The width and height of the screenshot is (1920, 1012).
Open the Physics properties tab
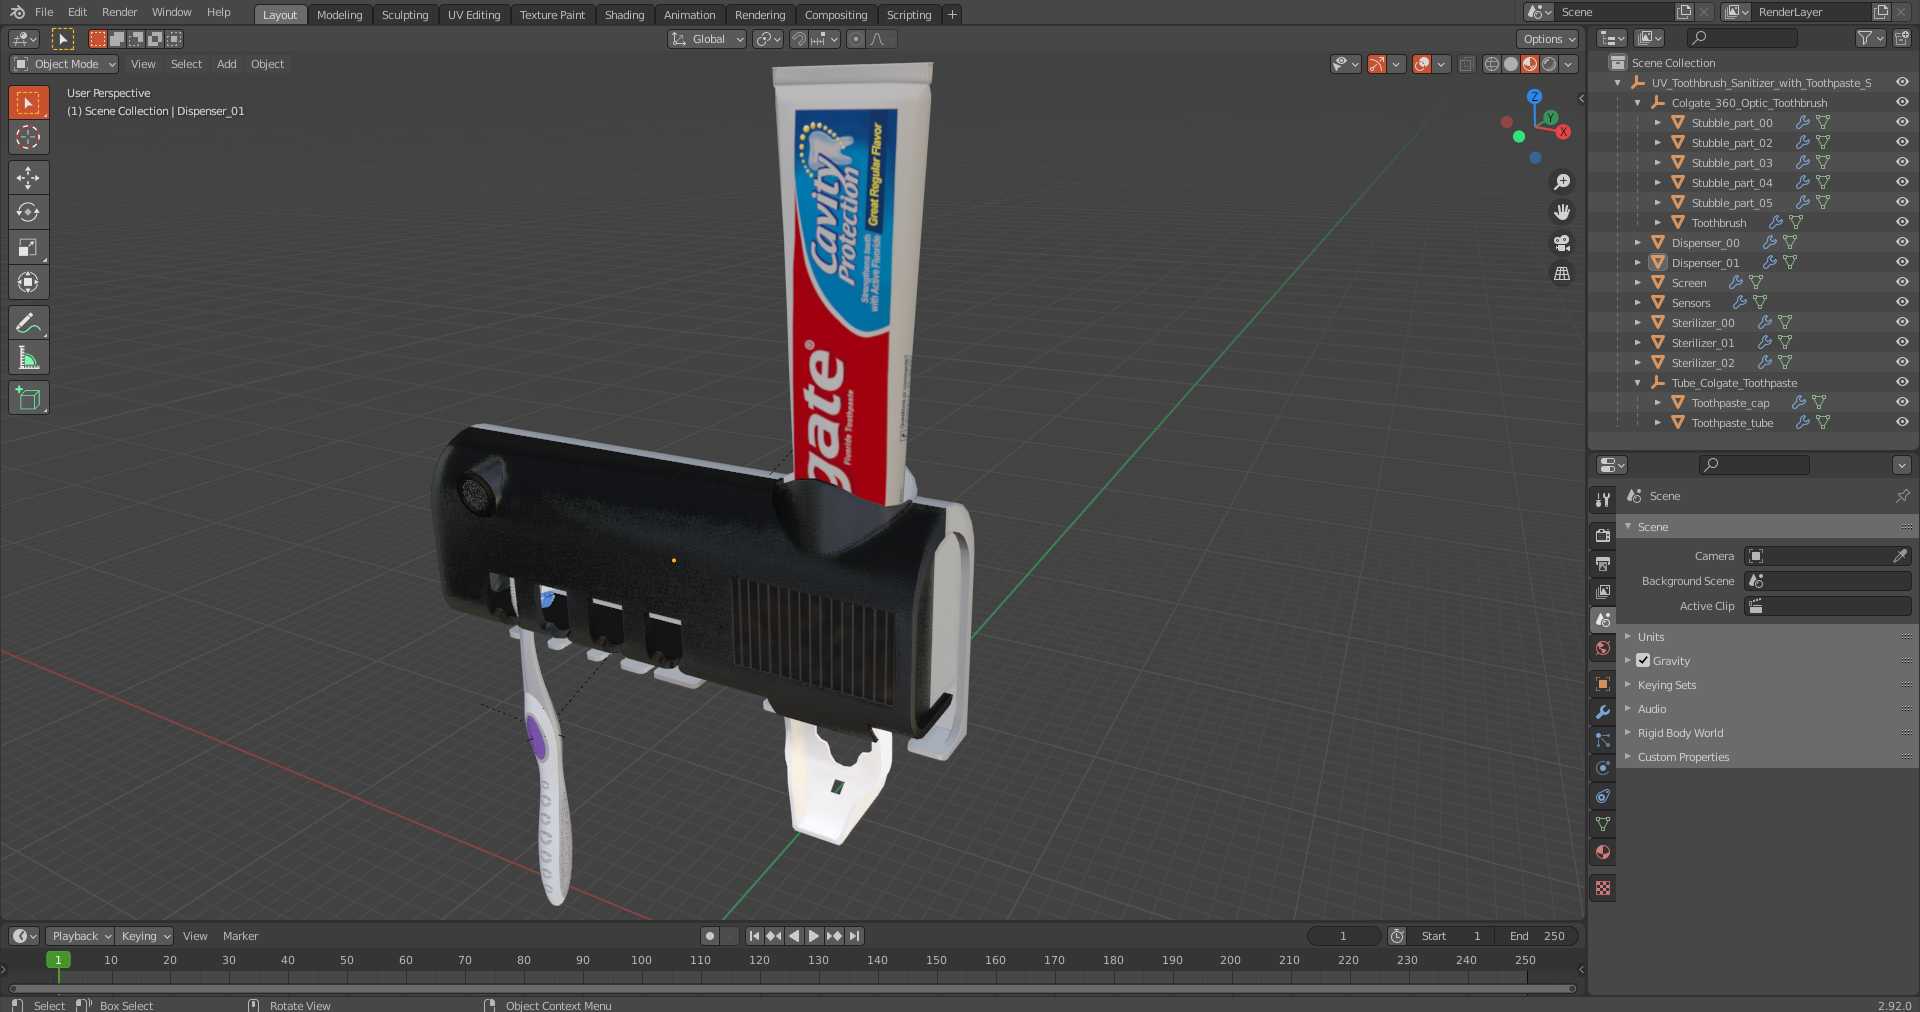coord(1603,768)
